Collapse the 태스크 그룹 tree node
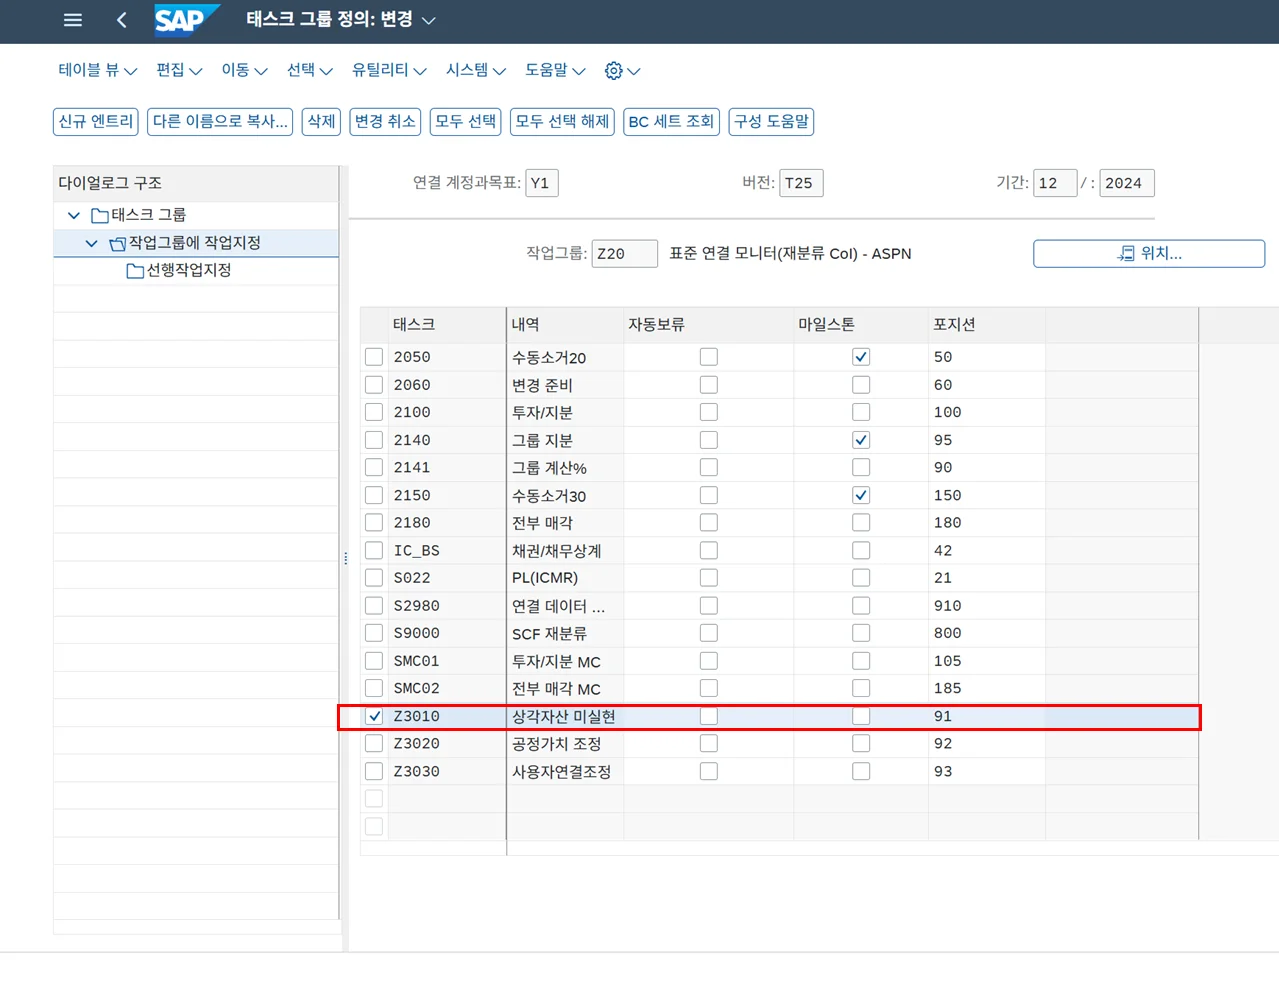This screenshot has height=995, width=1279. [74, 215]
